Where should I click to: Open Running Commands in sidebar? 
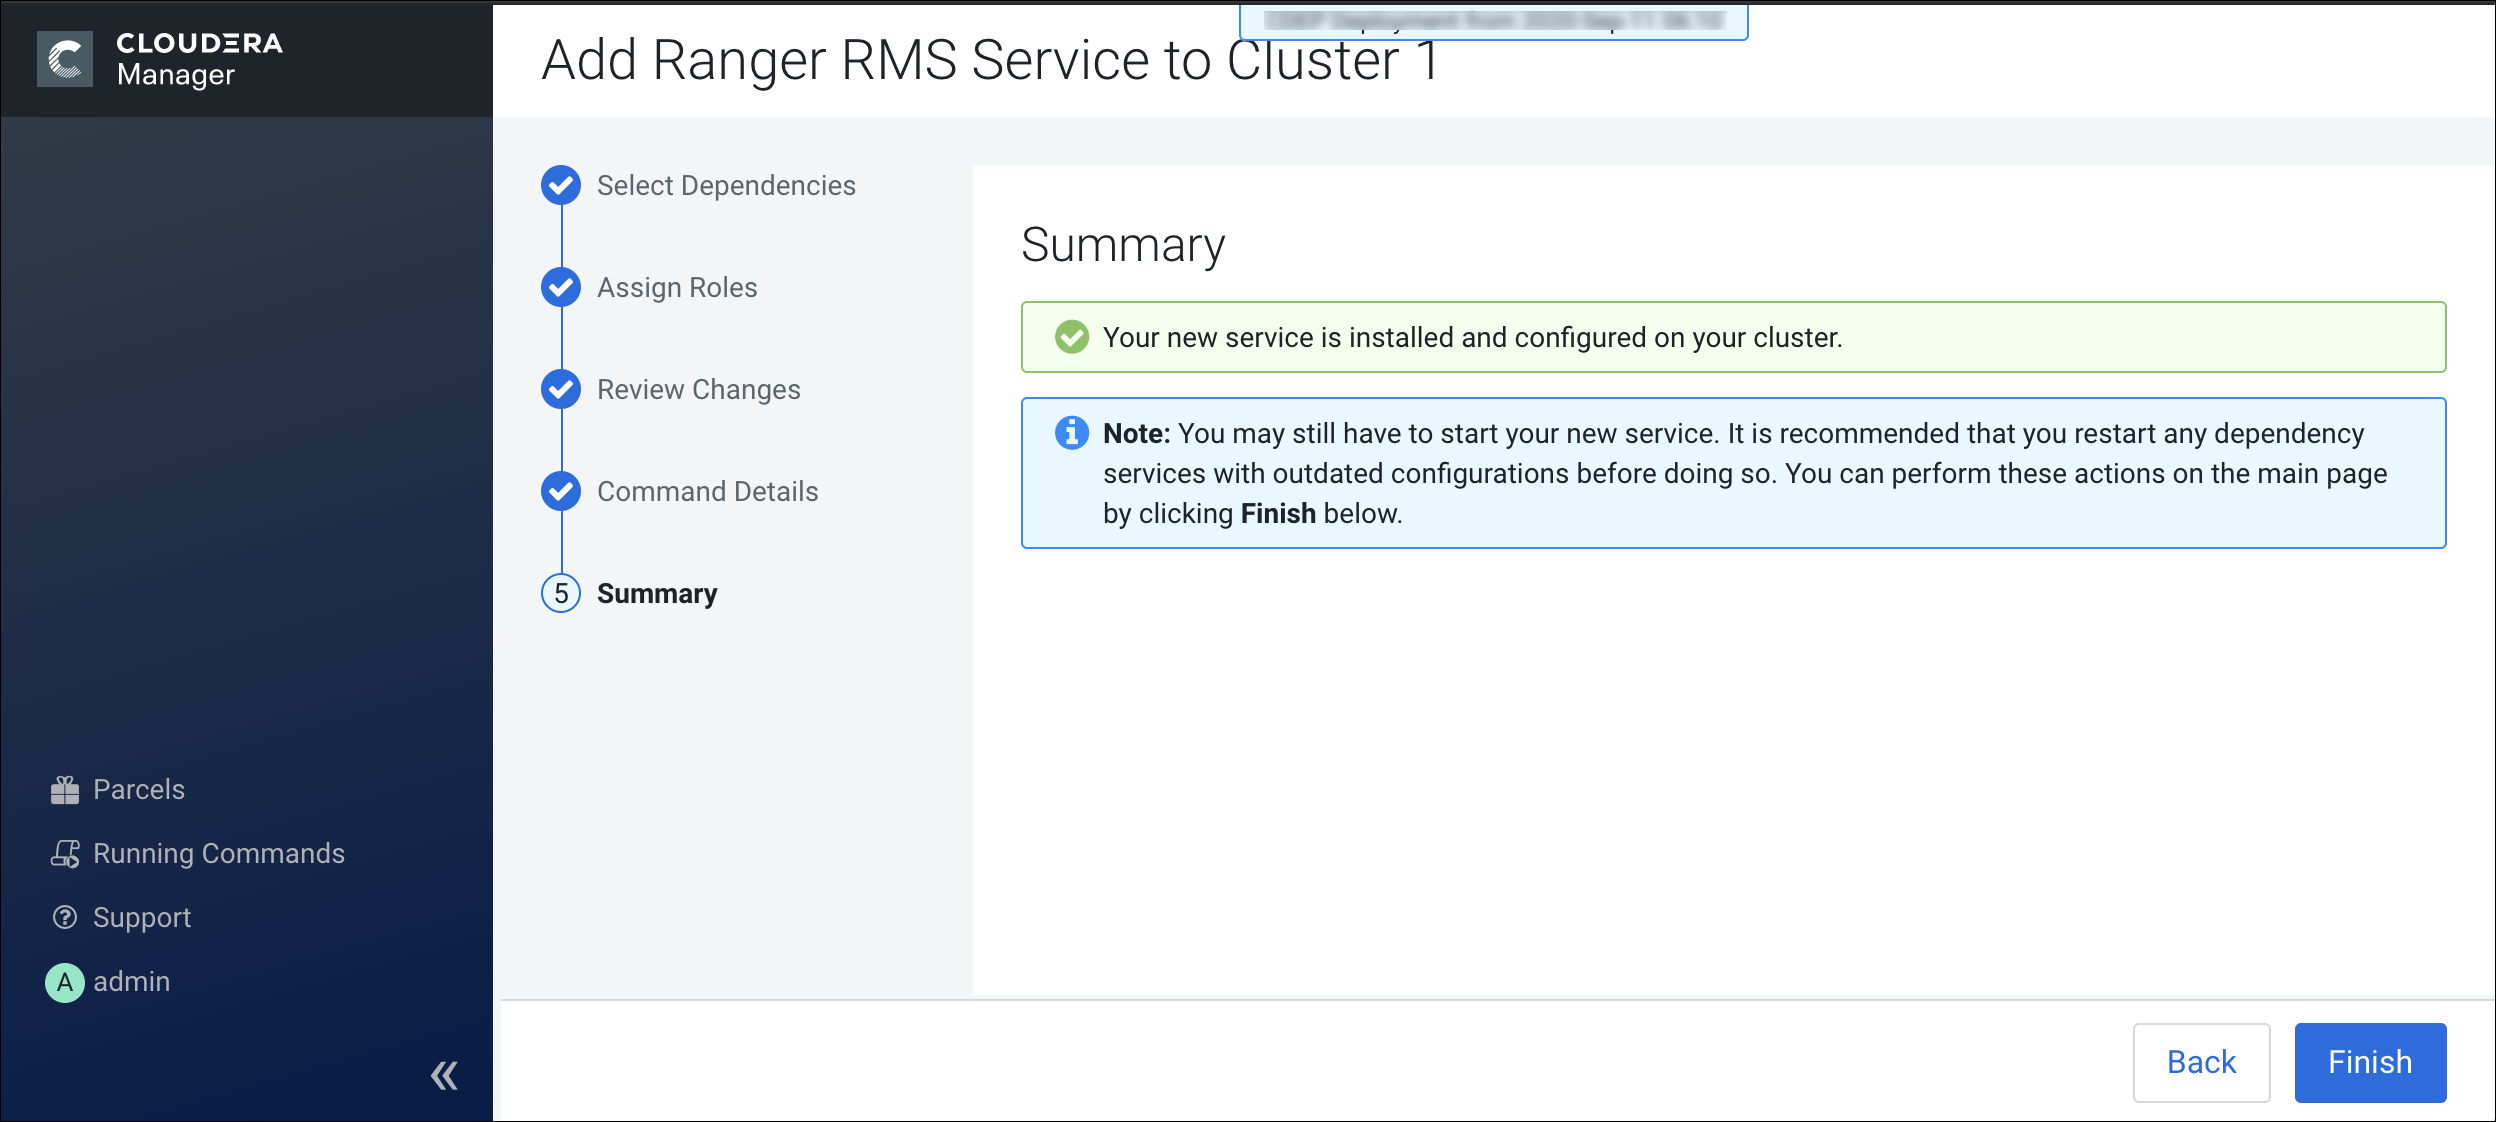point(218,854)
